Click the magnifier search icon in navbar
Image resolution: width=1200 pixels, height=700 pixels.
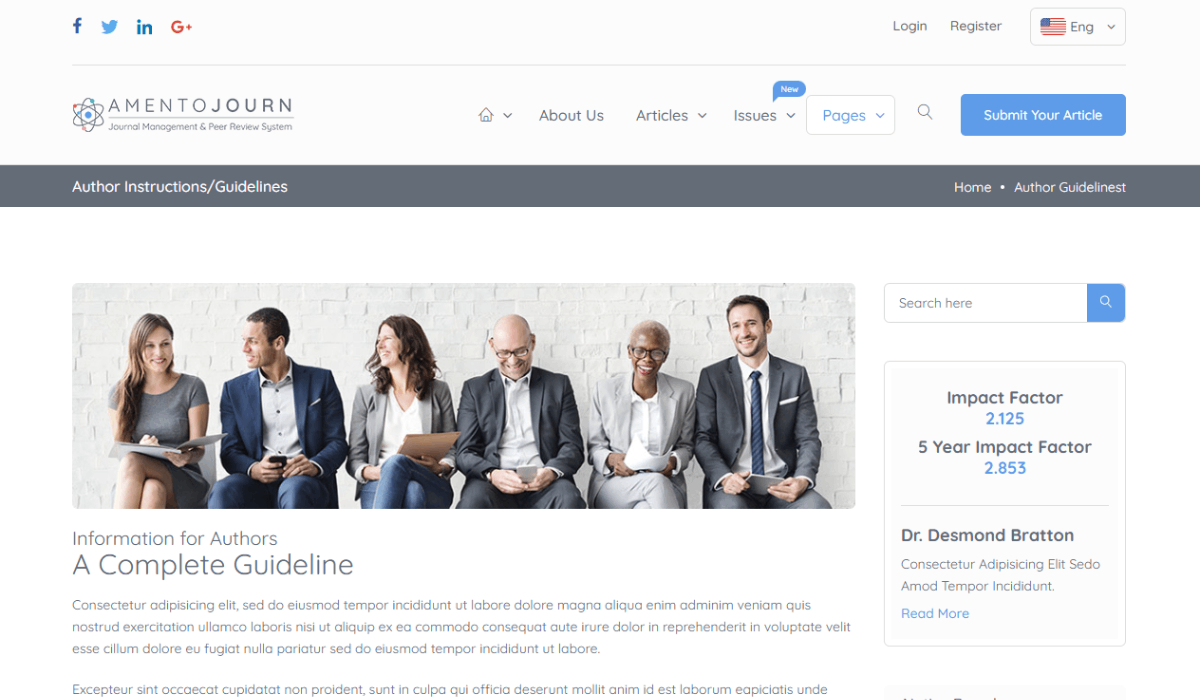point(925,112)
